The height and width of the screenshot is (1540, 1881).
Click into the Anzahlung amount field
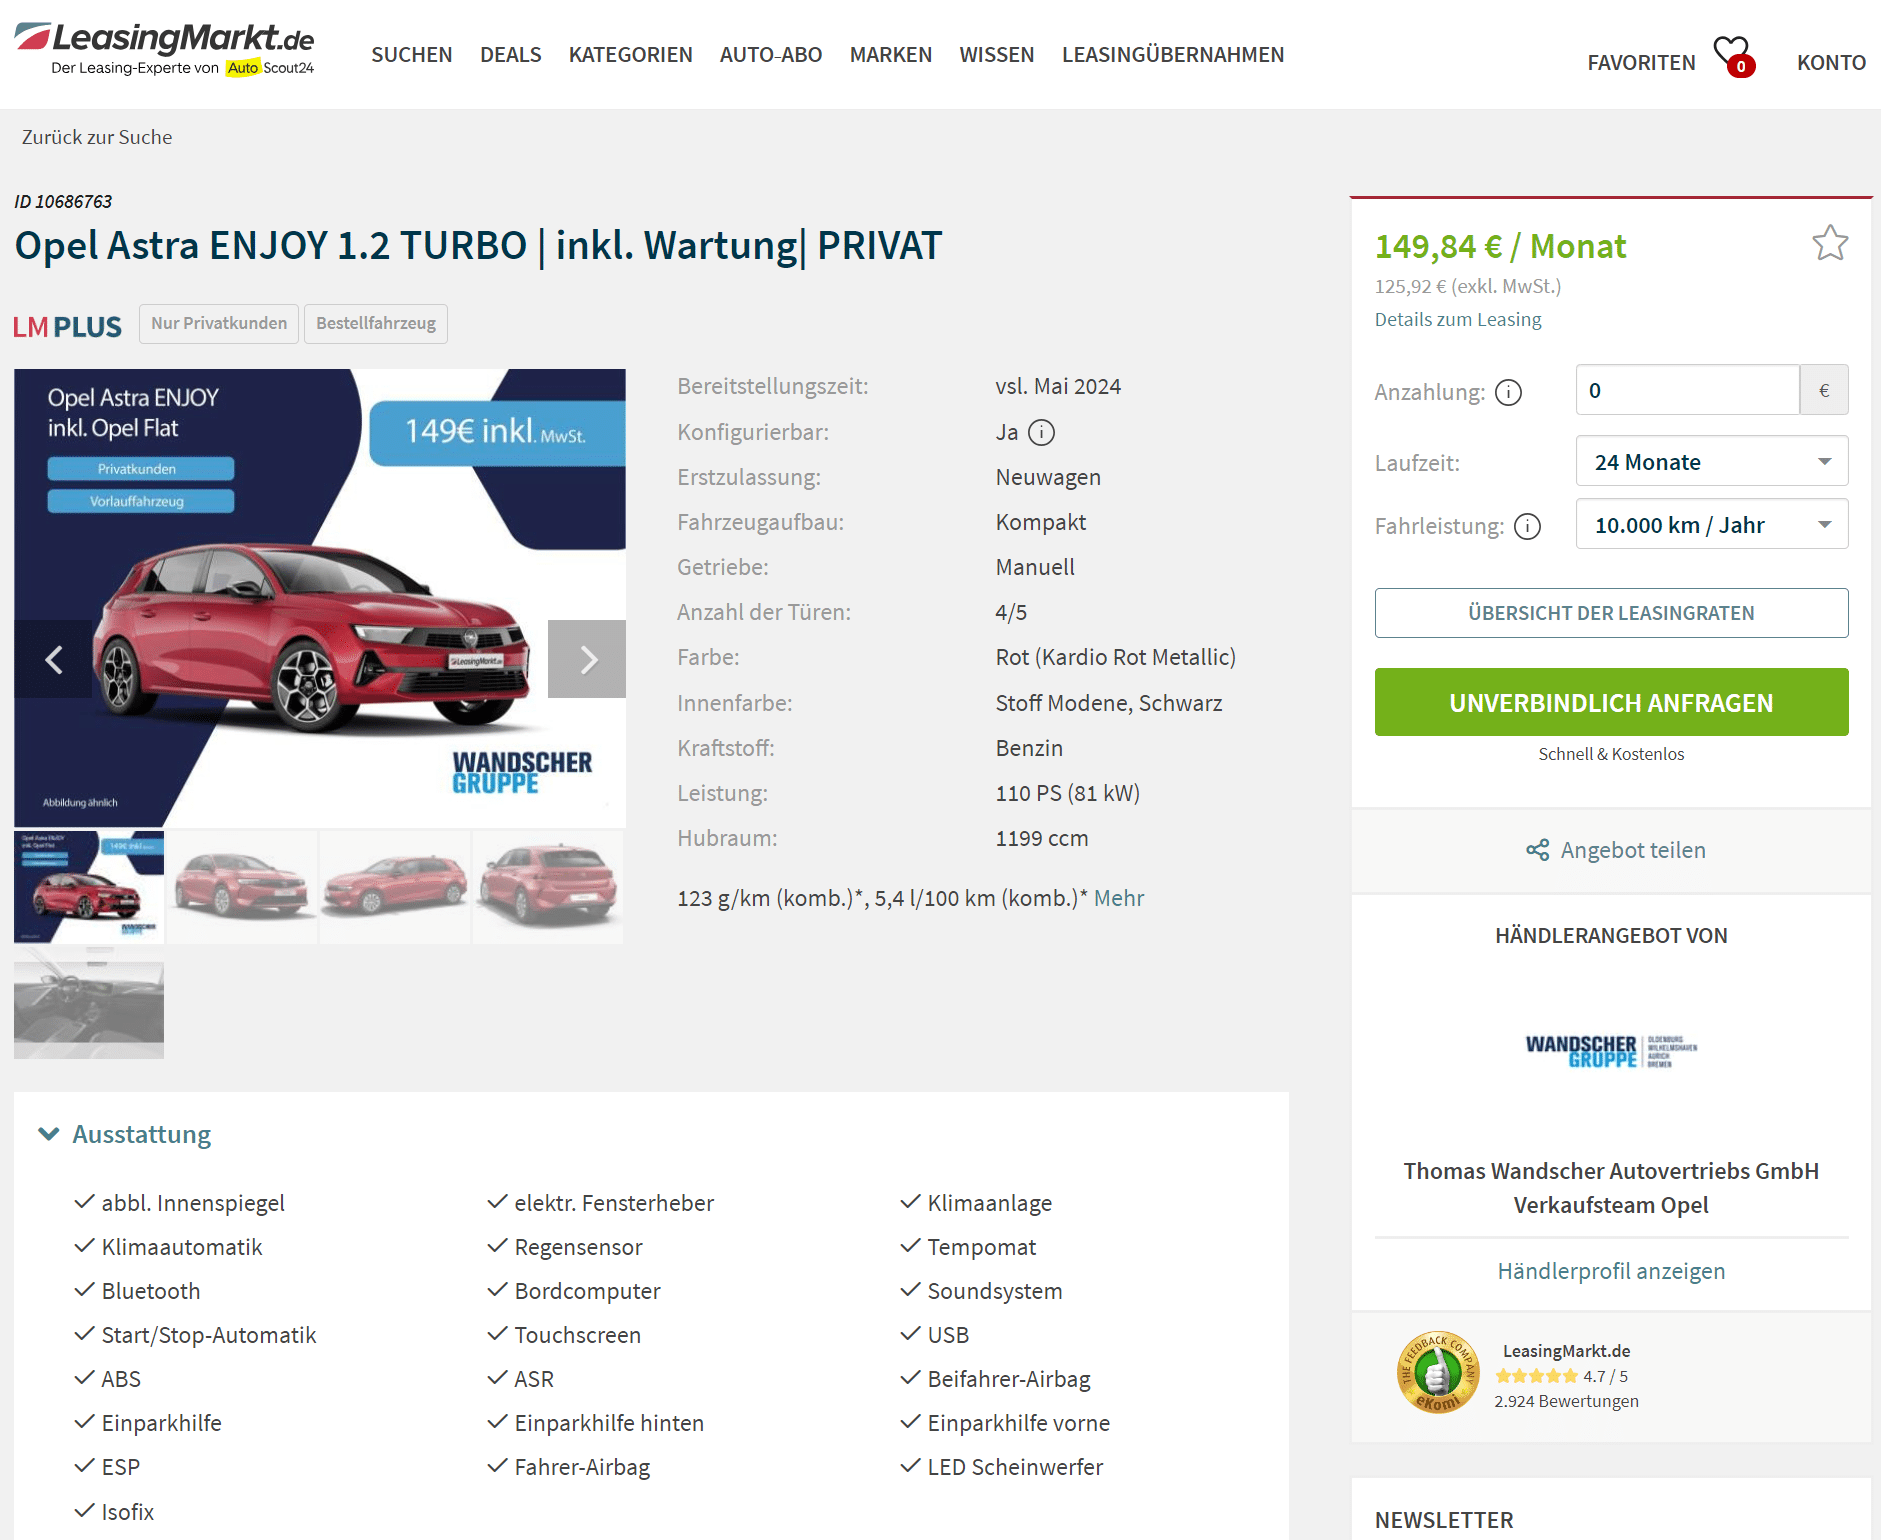(1687, 390)
